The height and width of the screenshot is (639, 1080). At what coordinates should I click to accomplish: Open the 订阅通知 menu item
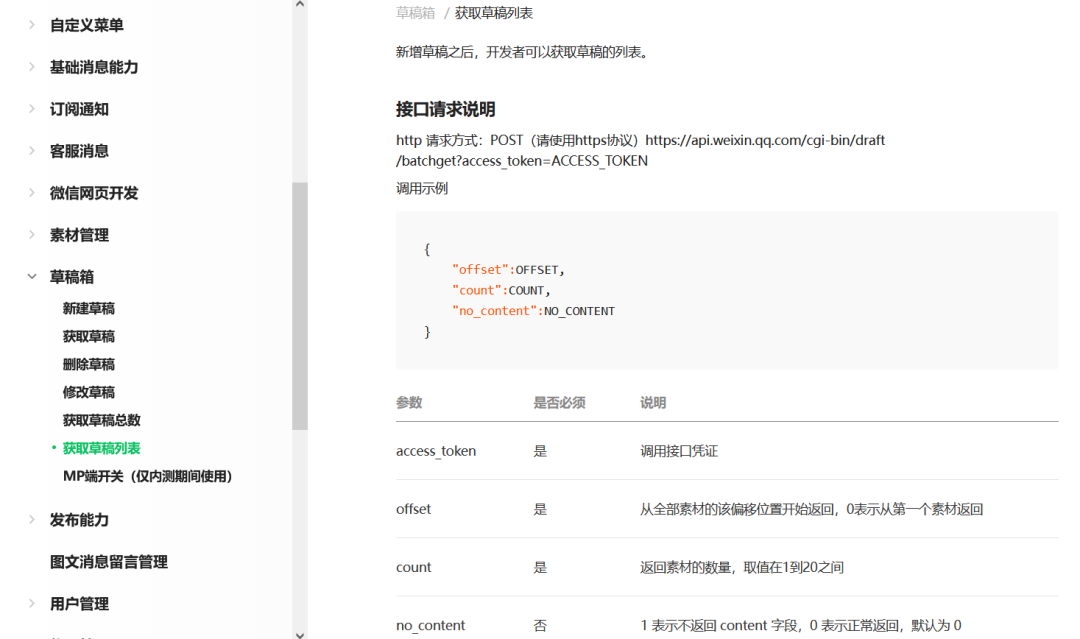click(x=79, y=109)
